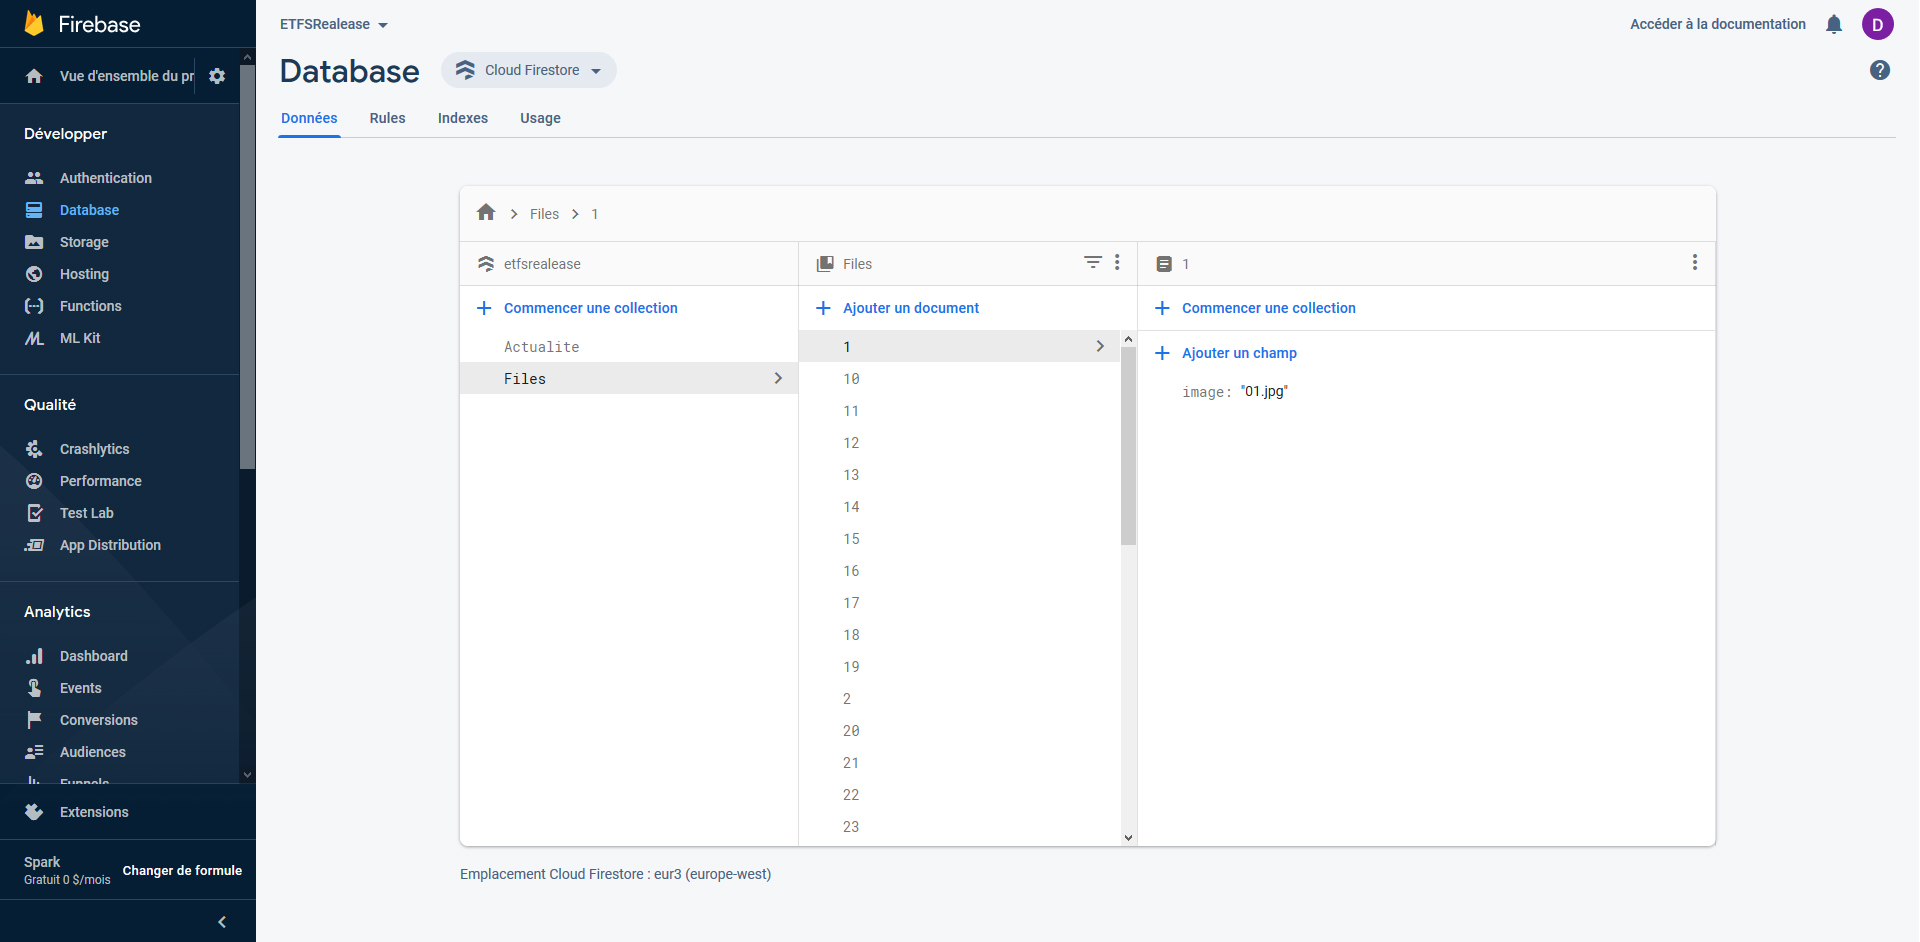Viewport: 1920px width, 942px height.
Task: Click the help question mark icon
Action: [1880, 70]
